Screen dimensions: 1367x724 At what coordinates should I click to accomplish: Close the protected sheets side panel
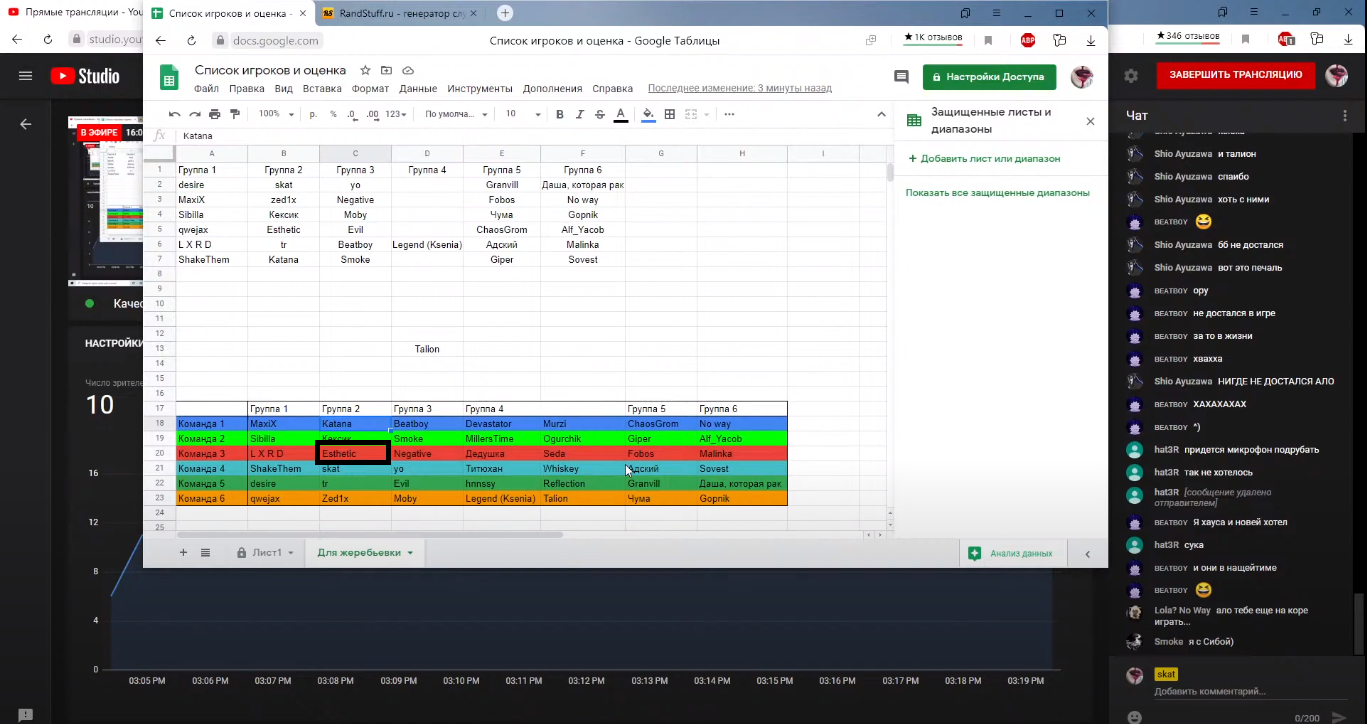point(1090,121)
